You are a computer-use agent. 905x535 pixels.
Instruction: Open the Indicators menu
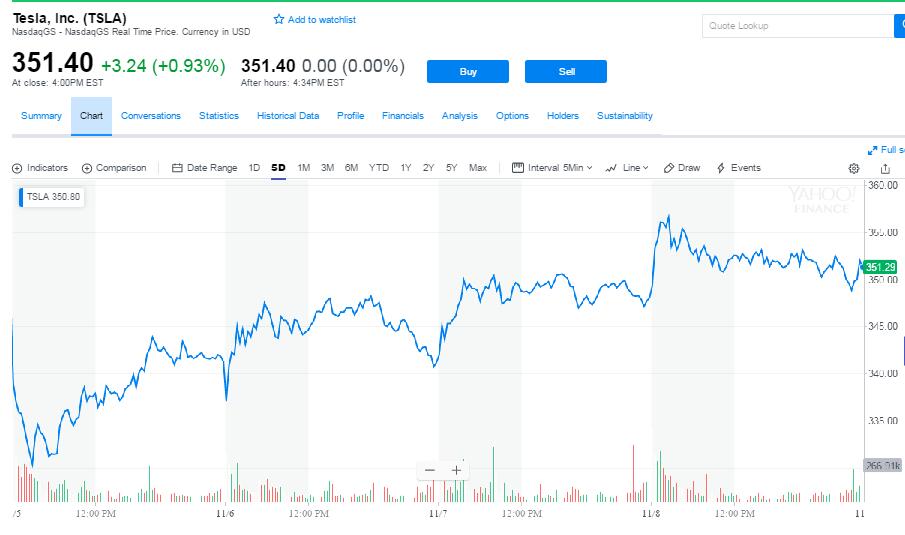40,168
